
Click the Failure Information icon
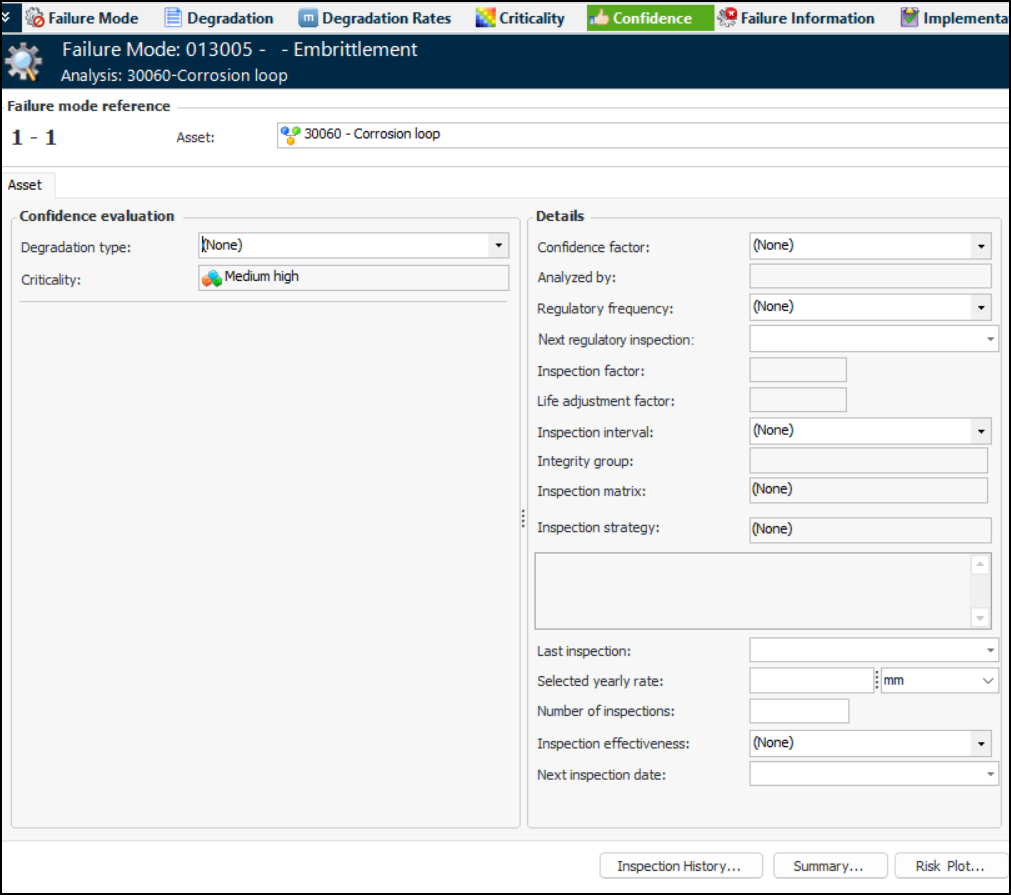point(727,18)
